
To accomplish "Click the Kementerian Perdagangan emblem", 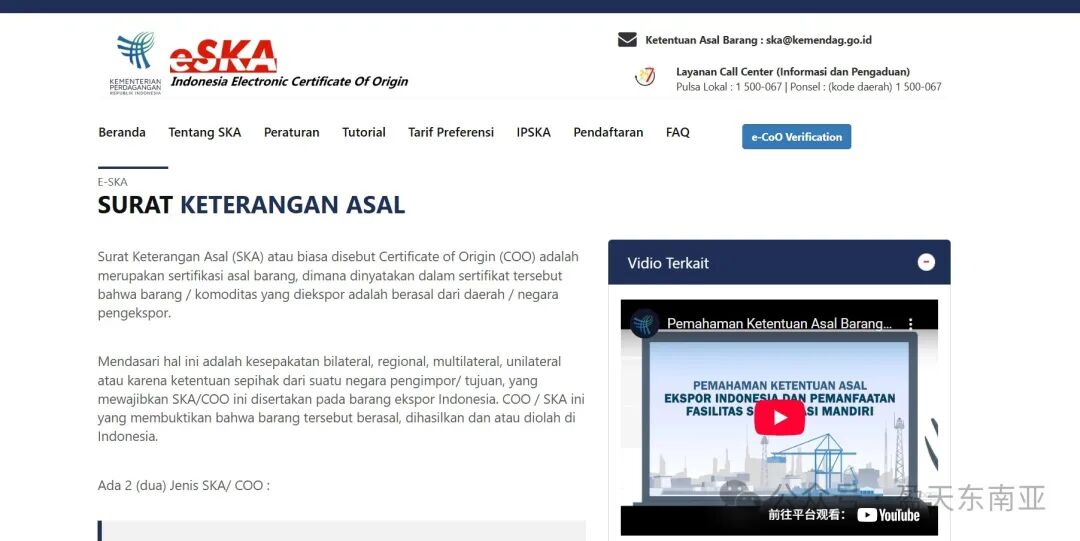I will click(136, 62).
